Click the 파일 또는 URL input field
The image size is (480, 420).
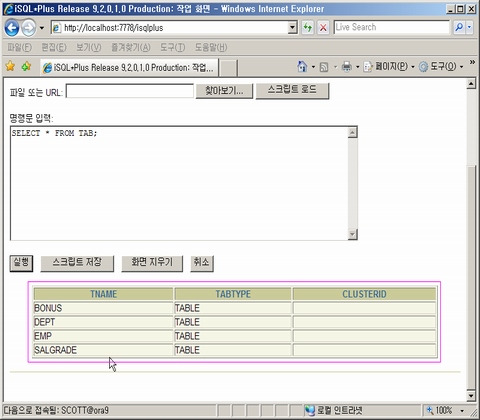(x=129, y=91)
